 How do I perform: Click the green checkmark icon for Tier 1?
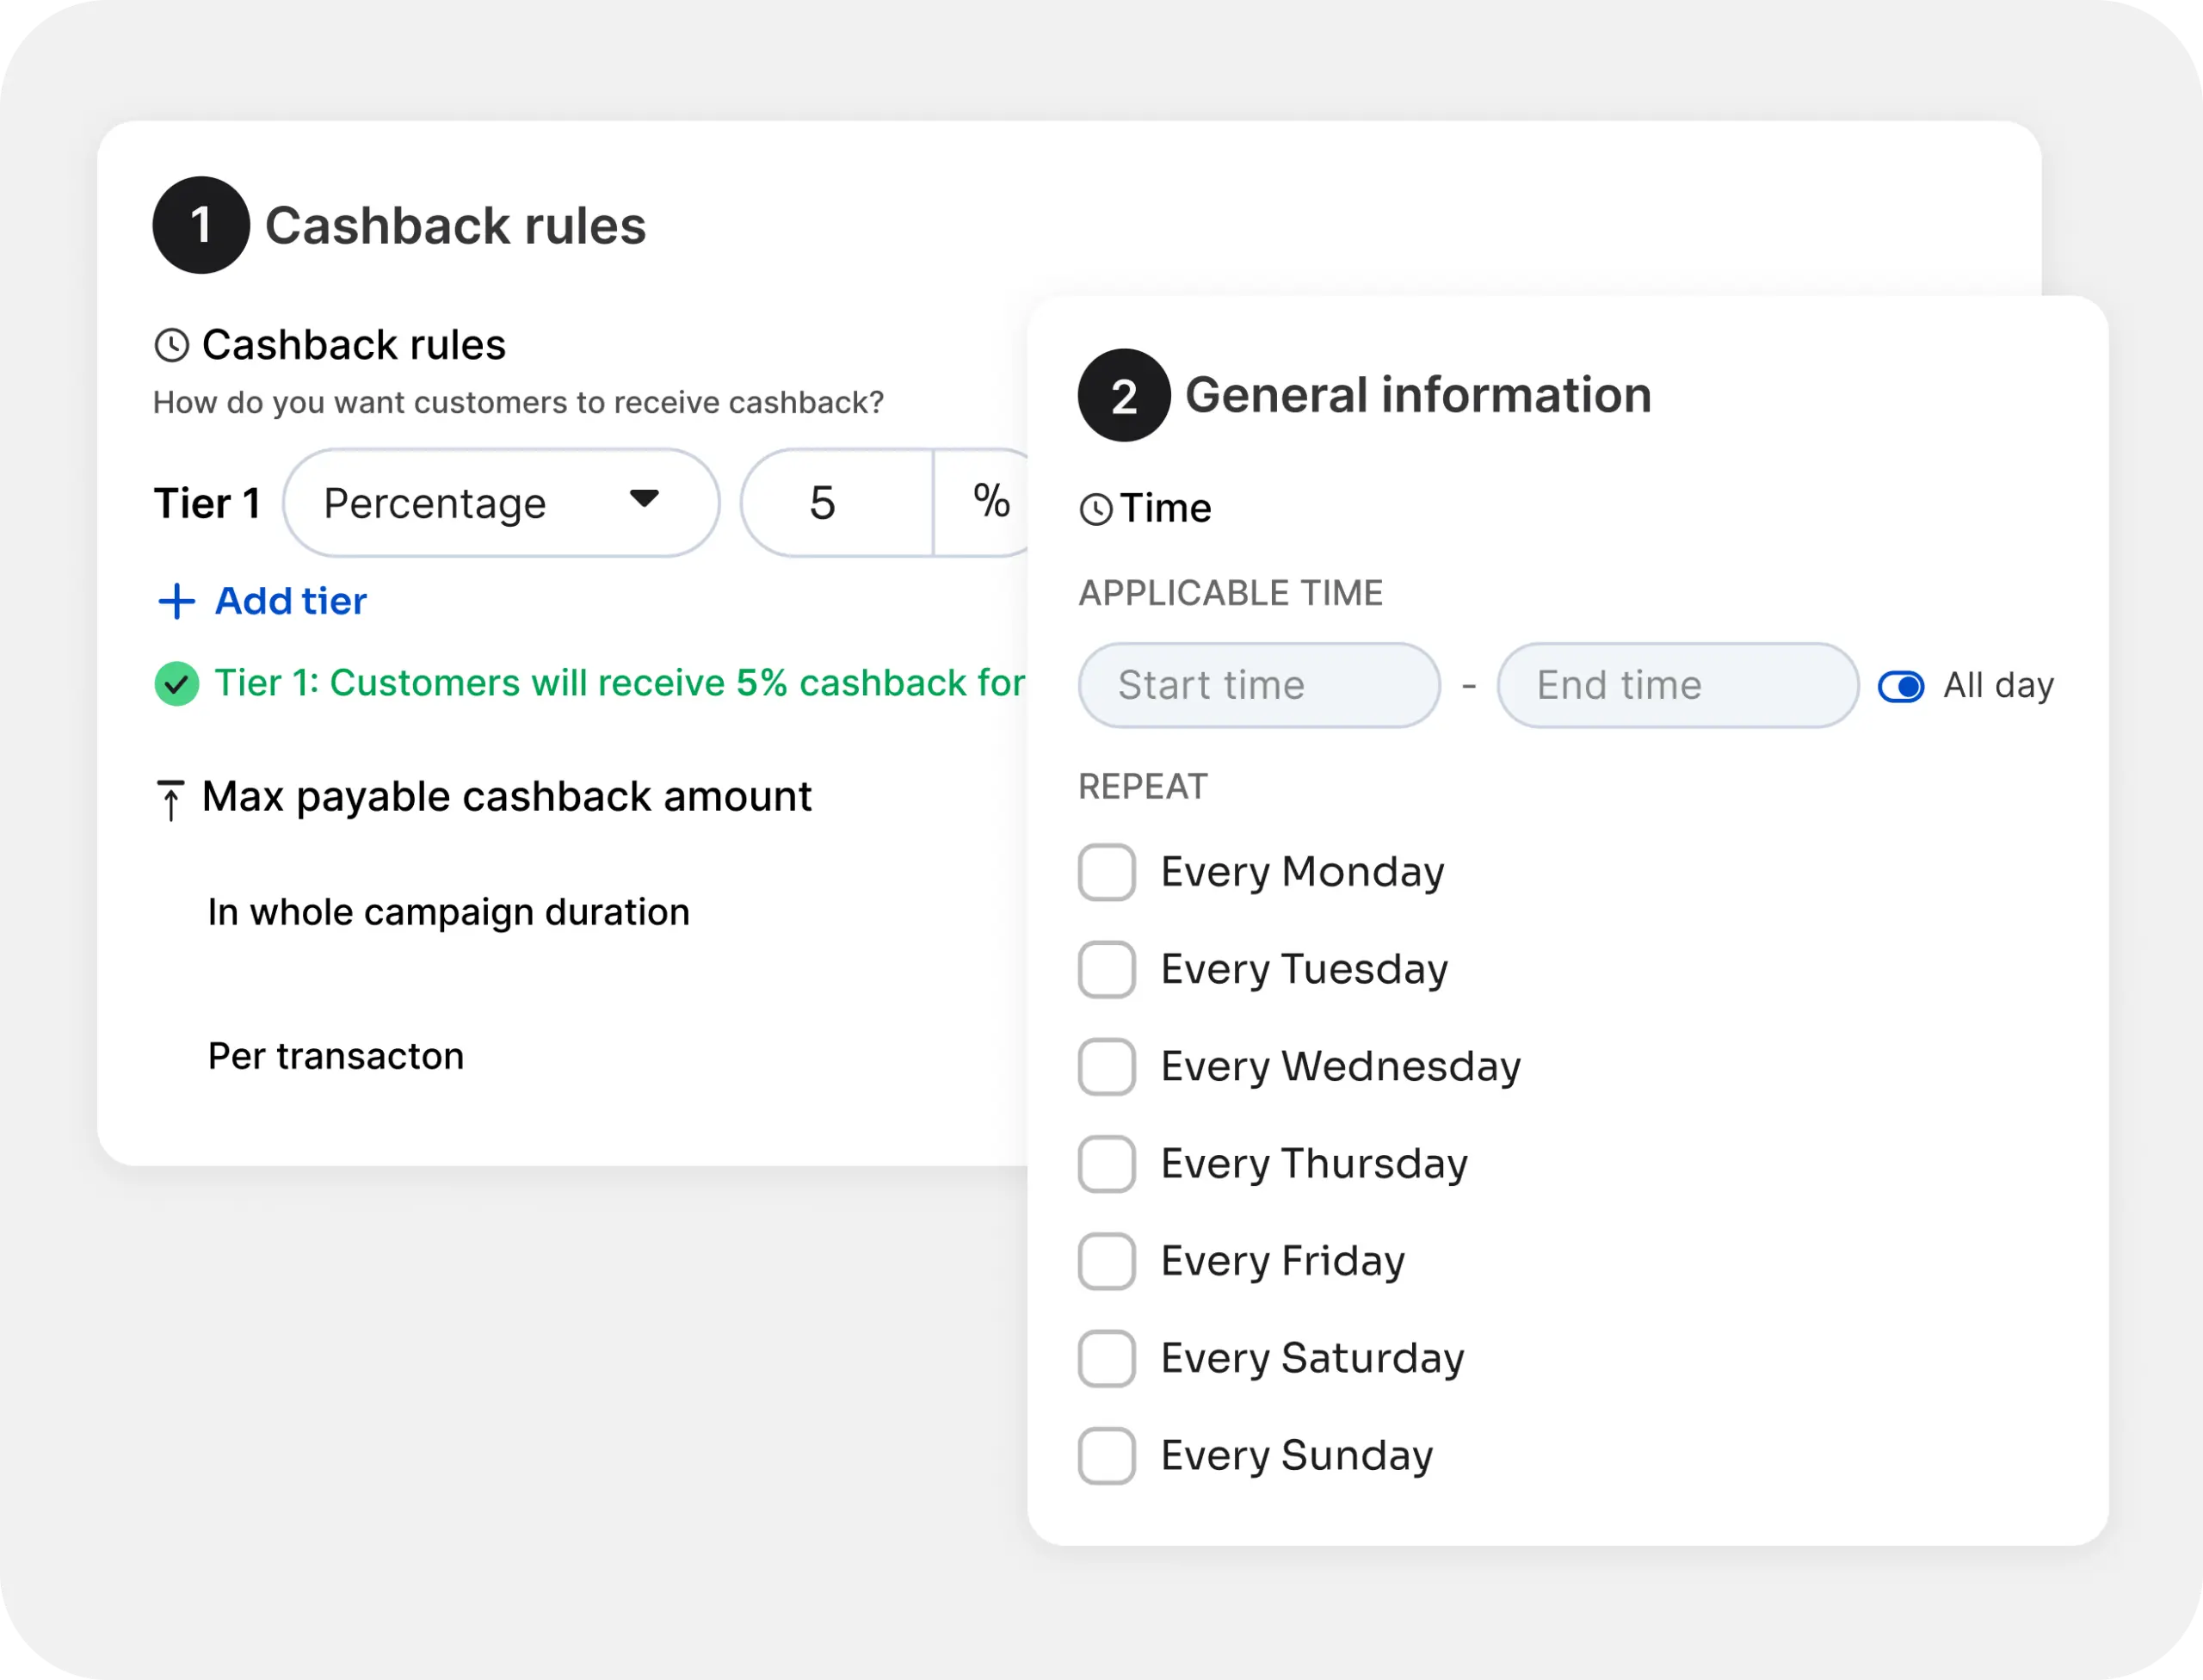coord(177,684)
